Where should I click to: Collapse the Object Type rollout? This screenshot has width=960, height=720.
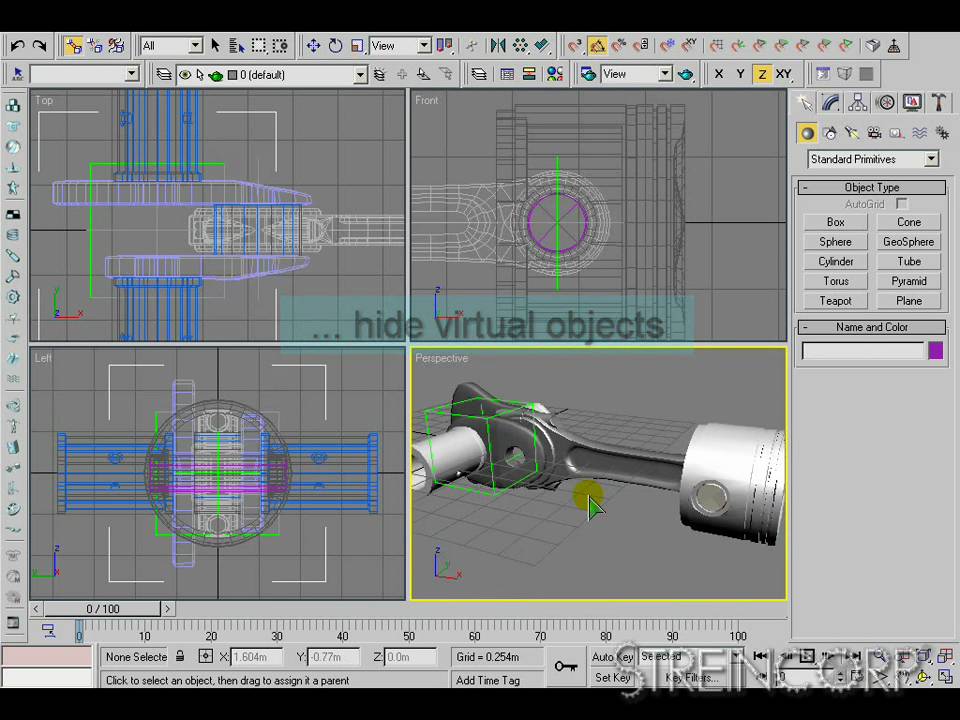872,187
